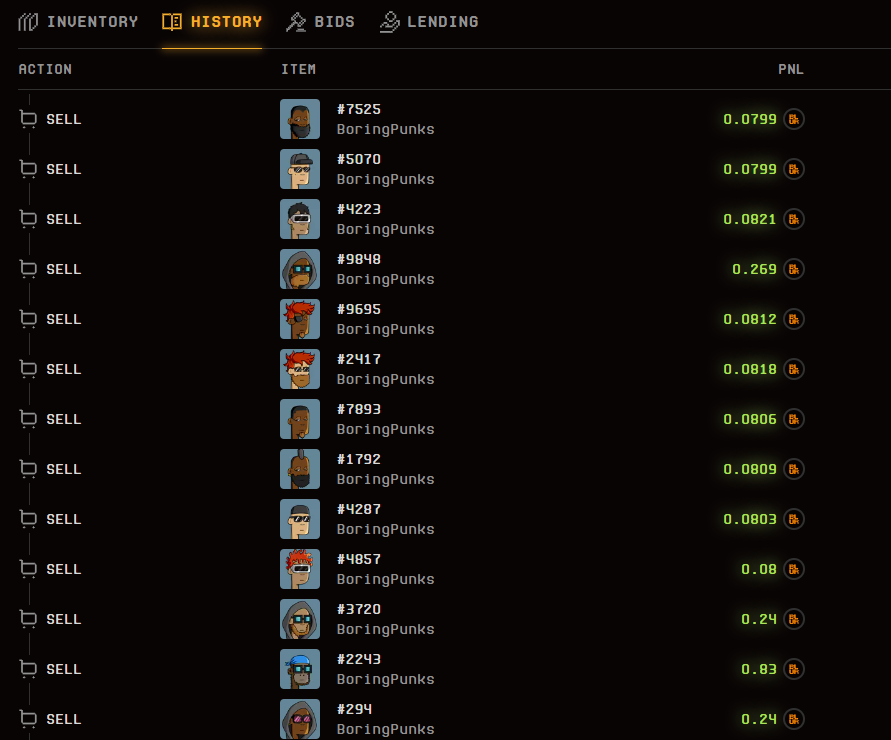Click item ID #7525
The width and height of the screenshot is (891, 740).
[x=359, y=109]
